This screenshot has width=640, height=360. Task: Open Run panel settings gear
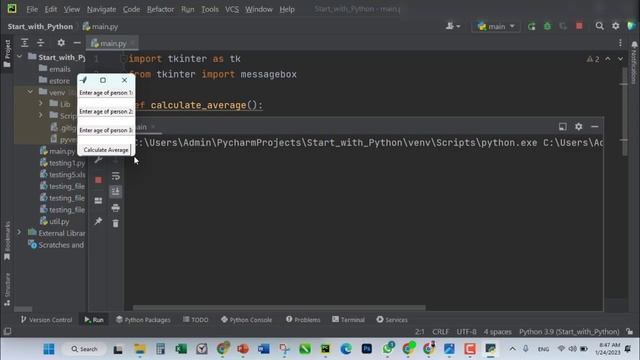pos(578,127)
